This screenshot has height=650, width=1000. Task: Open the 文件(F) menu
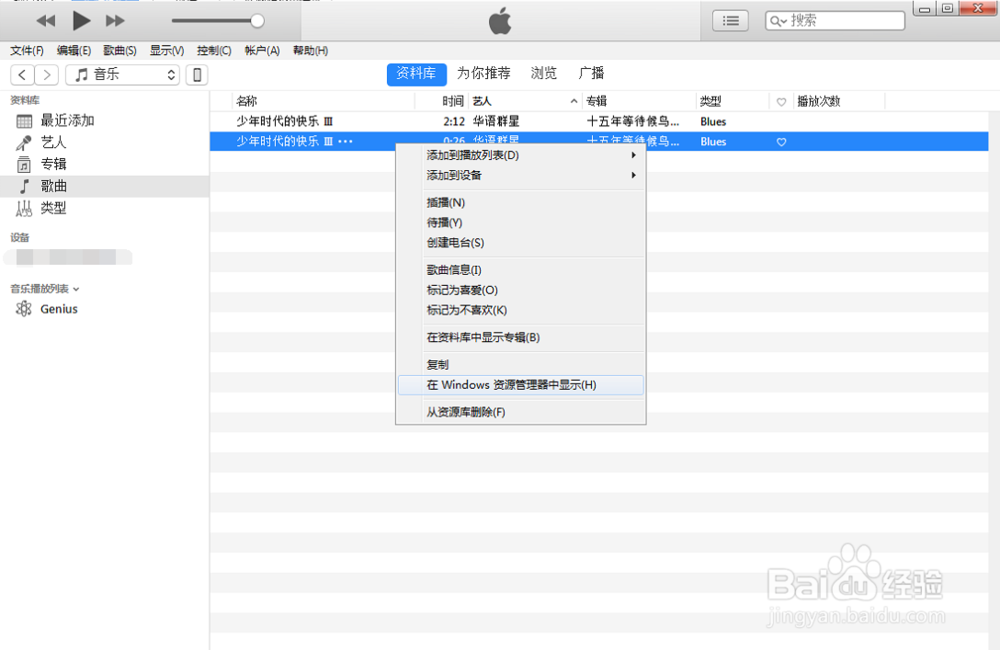(27, 50)
